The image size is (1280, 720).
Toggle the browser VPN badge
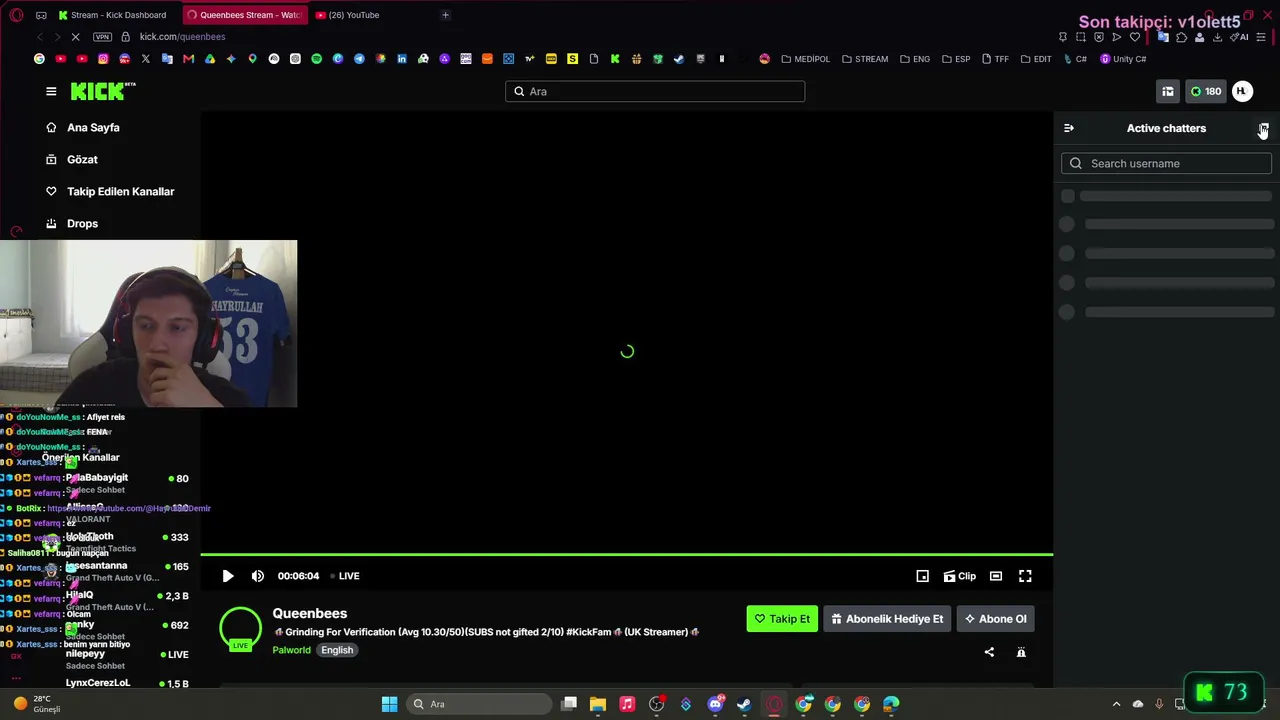tap(102, 37)
